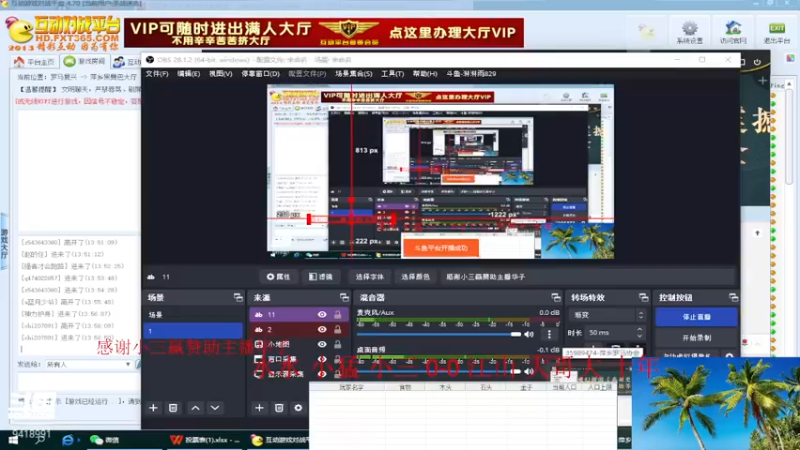
Task: Toggle visibility of 窗口采集 source
Action: click(x=322, y=359)
